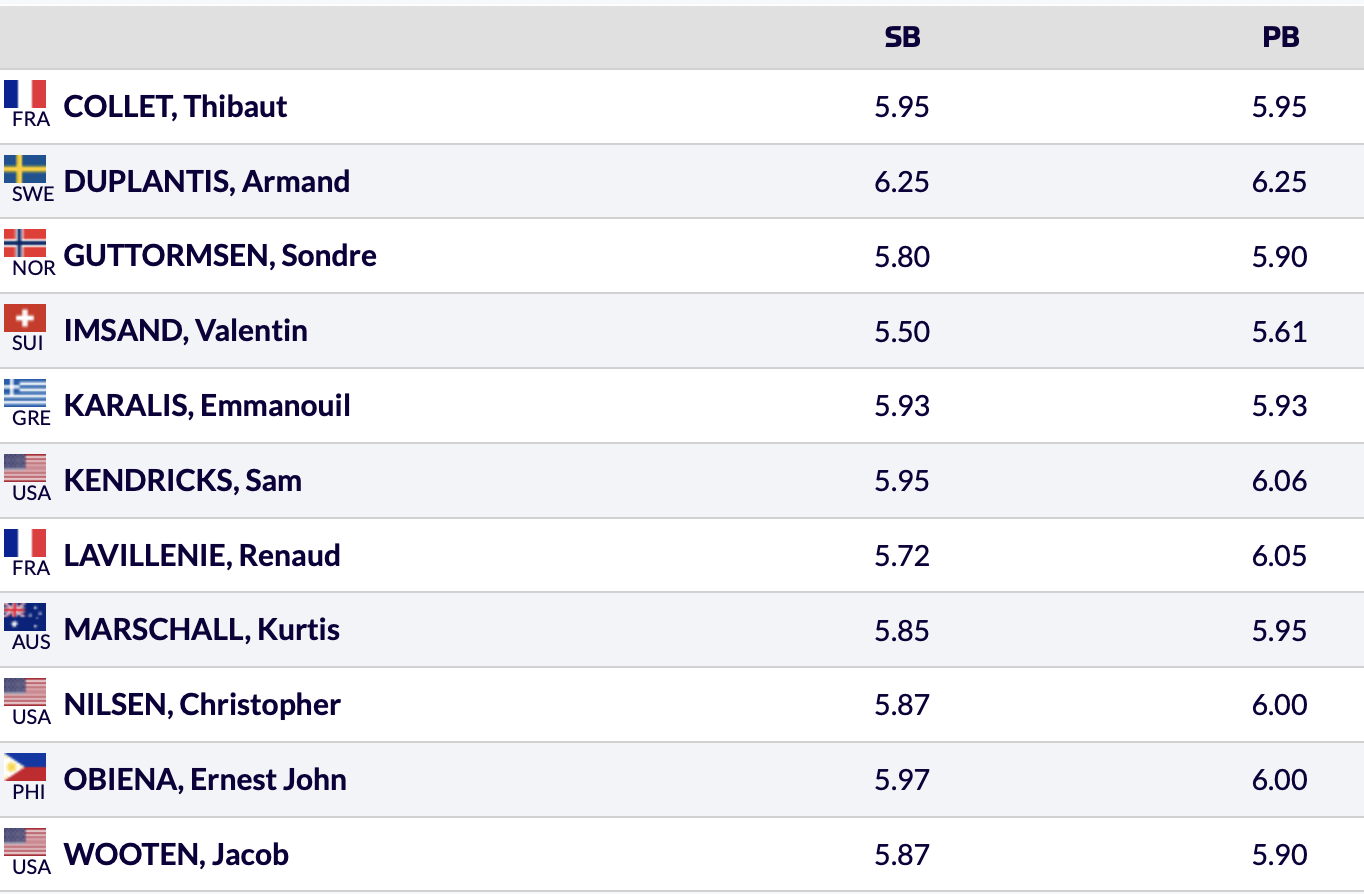Click the Greek flag beside KARALIS
This screenshot has width=1364, height=894.
[x=25, y=393]
